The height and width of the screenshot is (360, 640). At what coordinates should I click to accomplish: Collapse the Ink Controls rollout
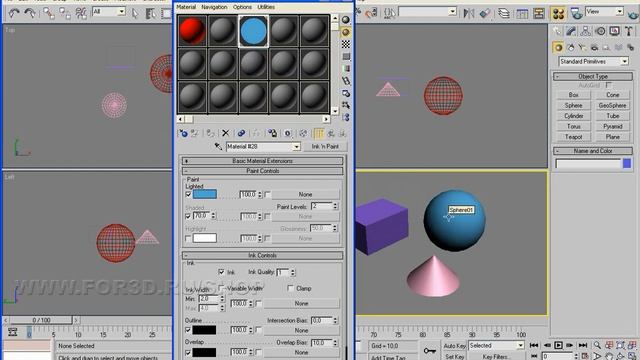(262, 256)
